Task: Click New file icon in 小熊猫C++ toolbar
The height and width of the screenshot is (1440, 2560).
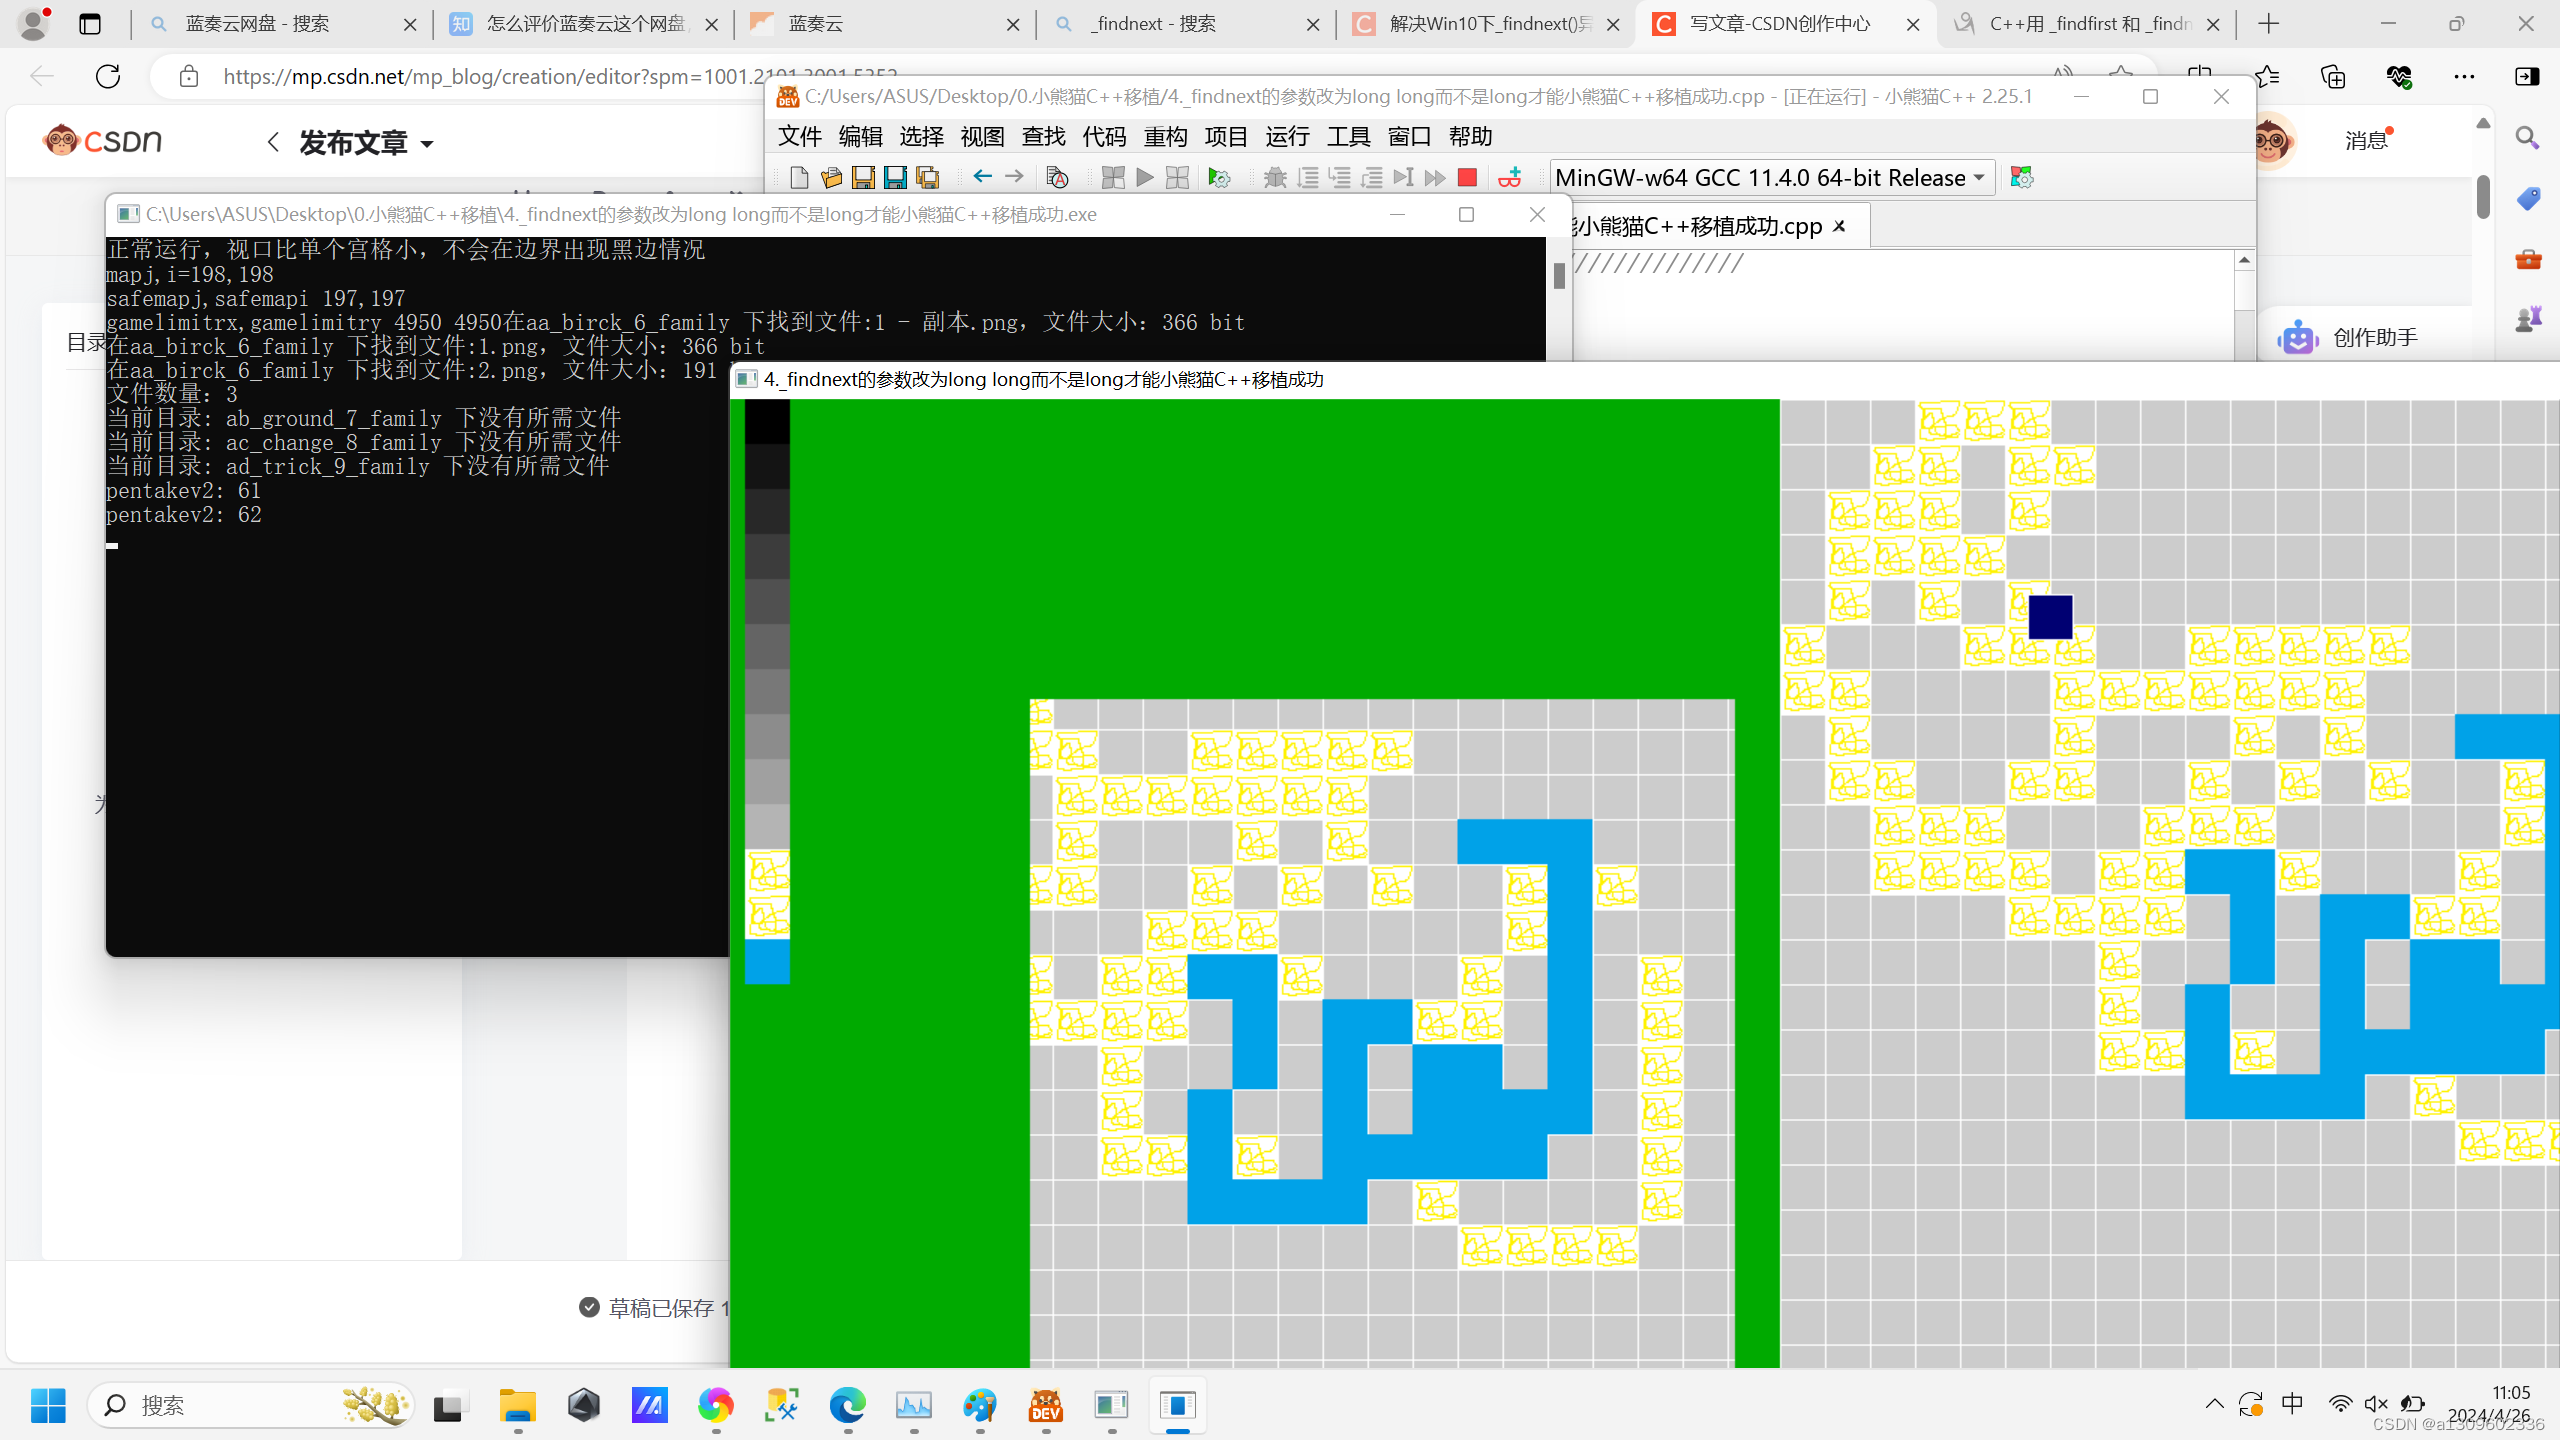Action: click(x=798, y=178)
